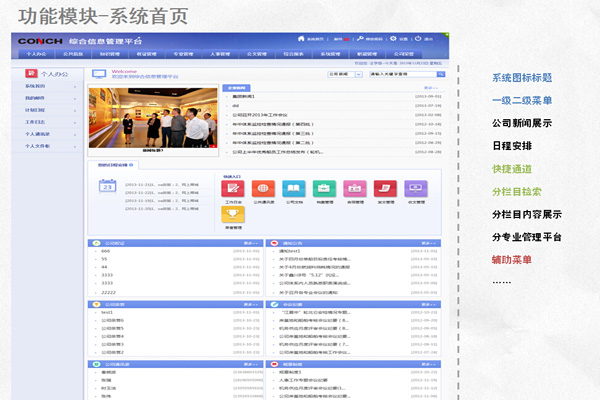The height and width of the screenshot is (400, 600).
Task: Open the pink ID card quick-access icon
Action: [x=355, y=188]
